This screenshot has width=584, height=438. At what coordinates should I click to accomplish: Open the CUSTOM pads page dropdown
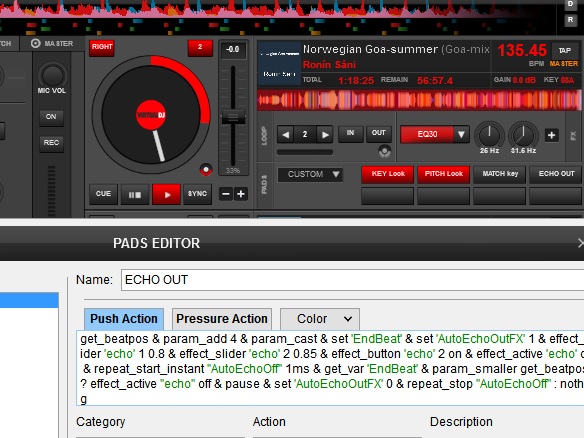click(x=310, y=174)
